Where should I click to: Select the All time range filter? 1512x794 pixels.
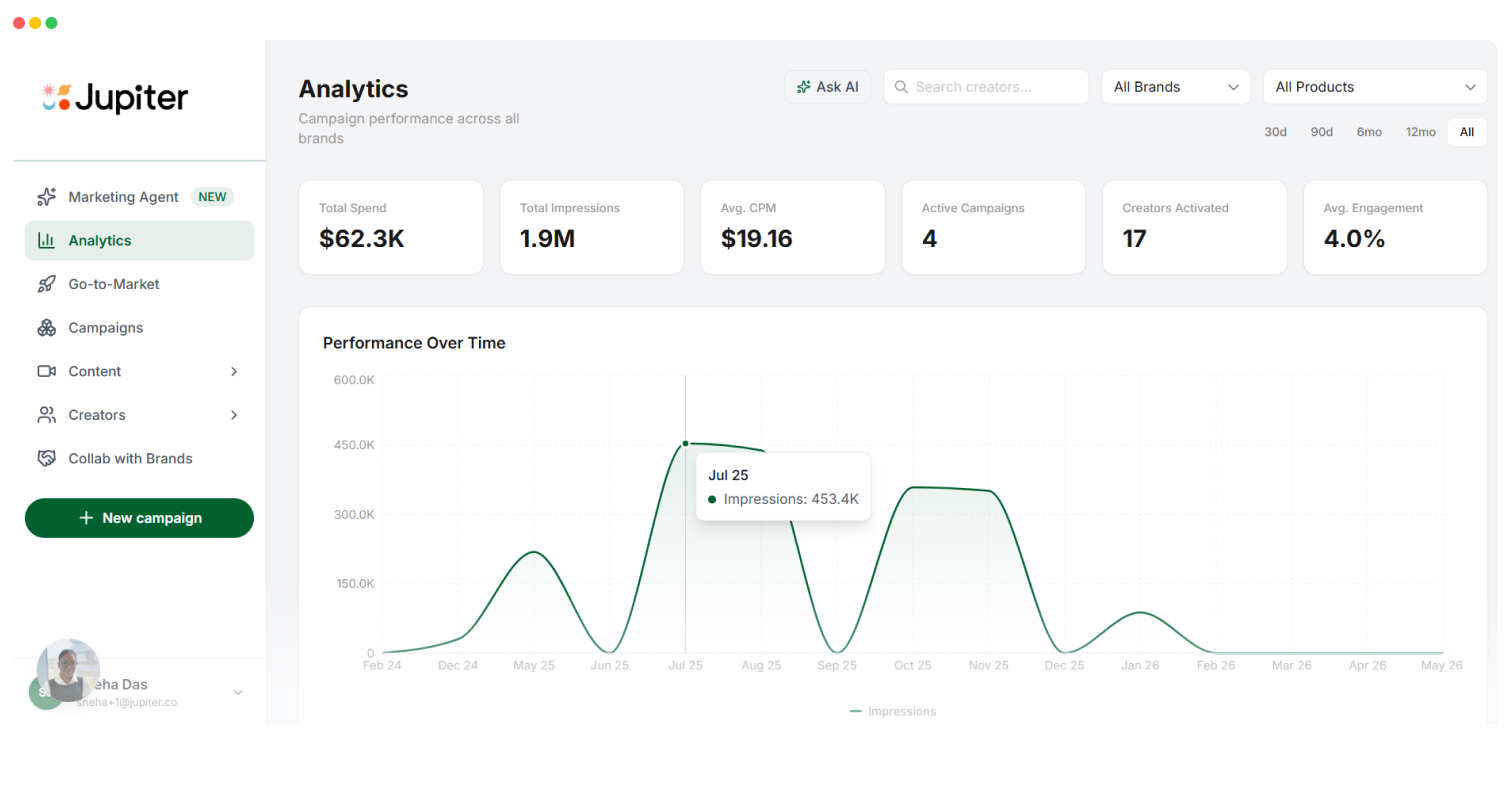click(x=1466, y=131)
